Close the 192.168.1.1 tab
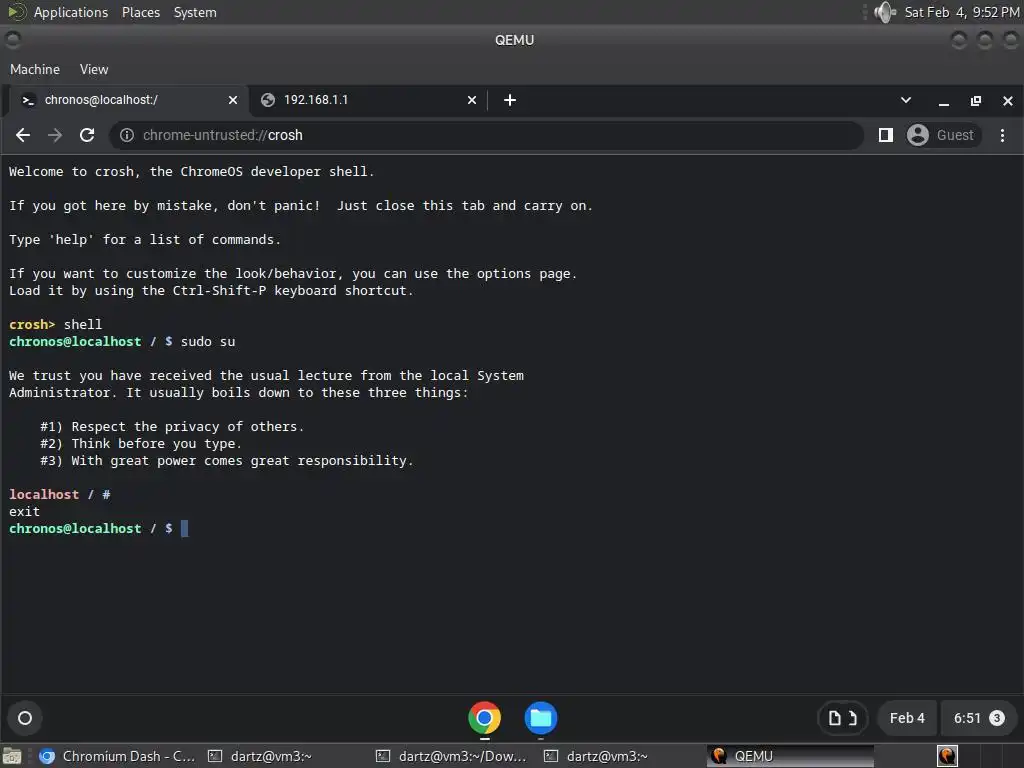This screenshot has height=768, width=1024. 472,100
